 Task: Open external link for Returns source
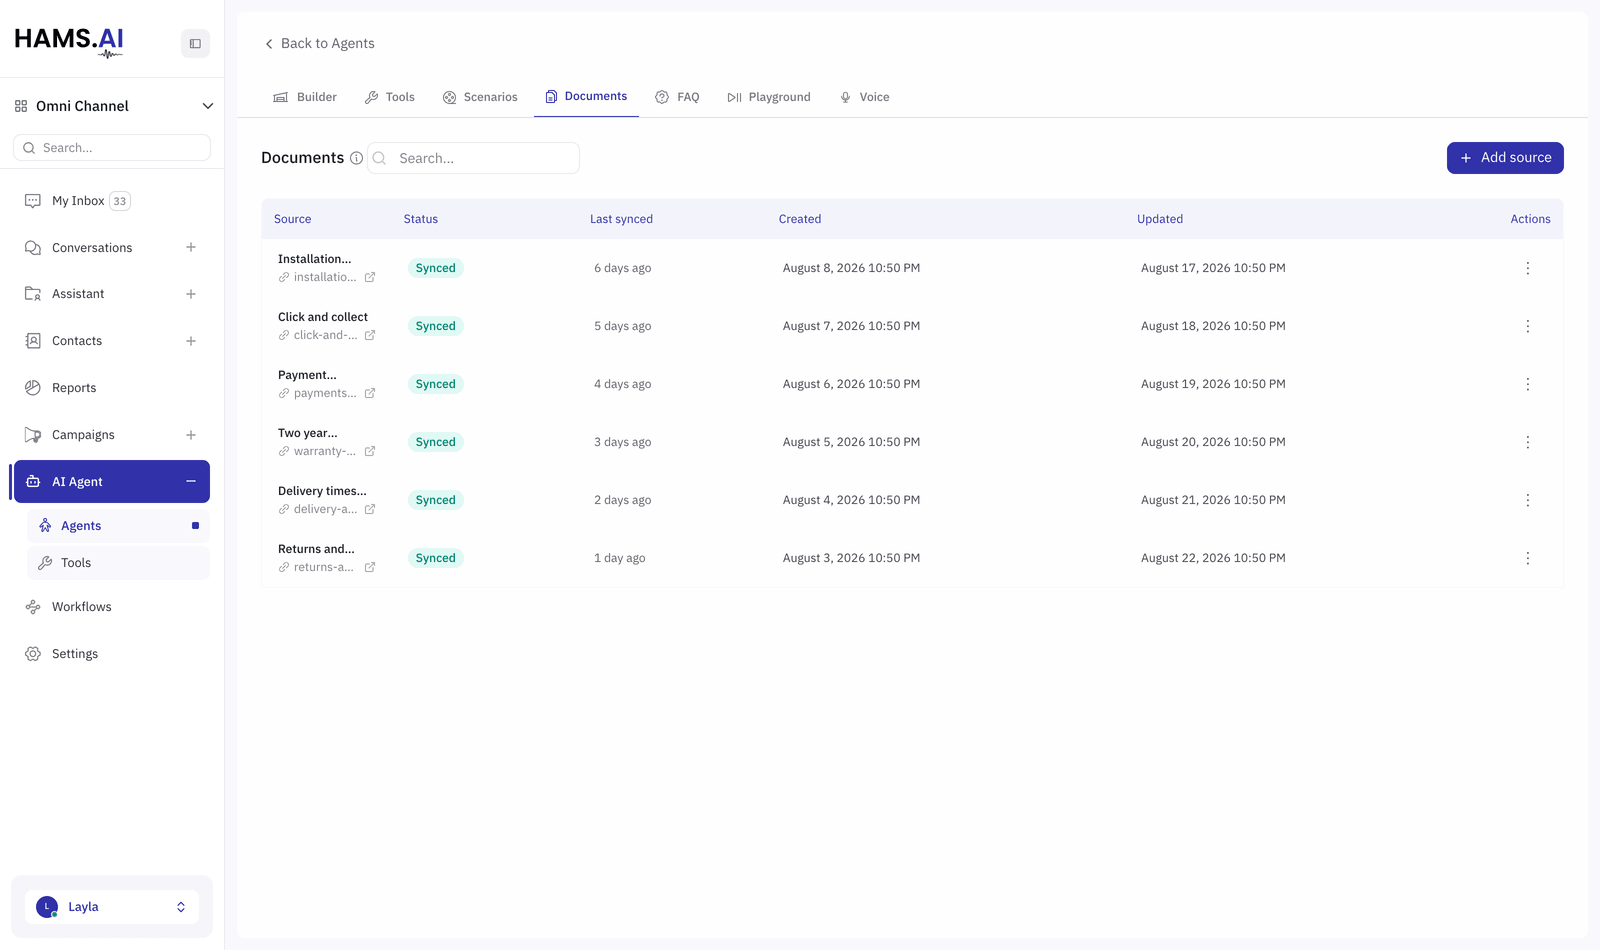coord(370,567)
